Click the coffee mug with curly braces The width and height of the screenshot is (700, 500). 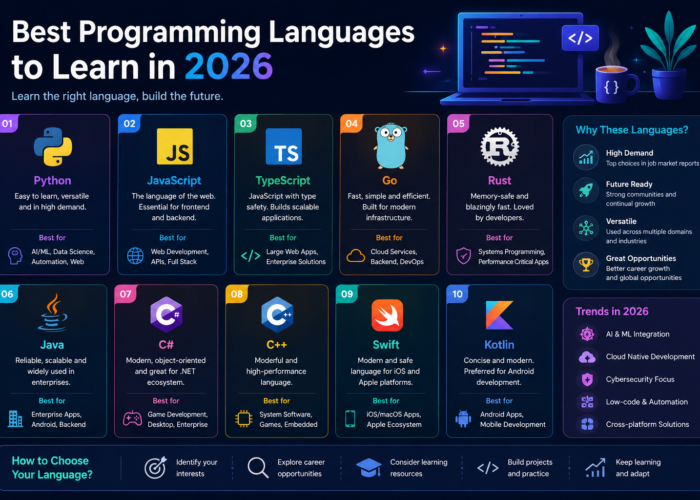(616, 84)
